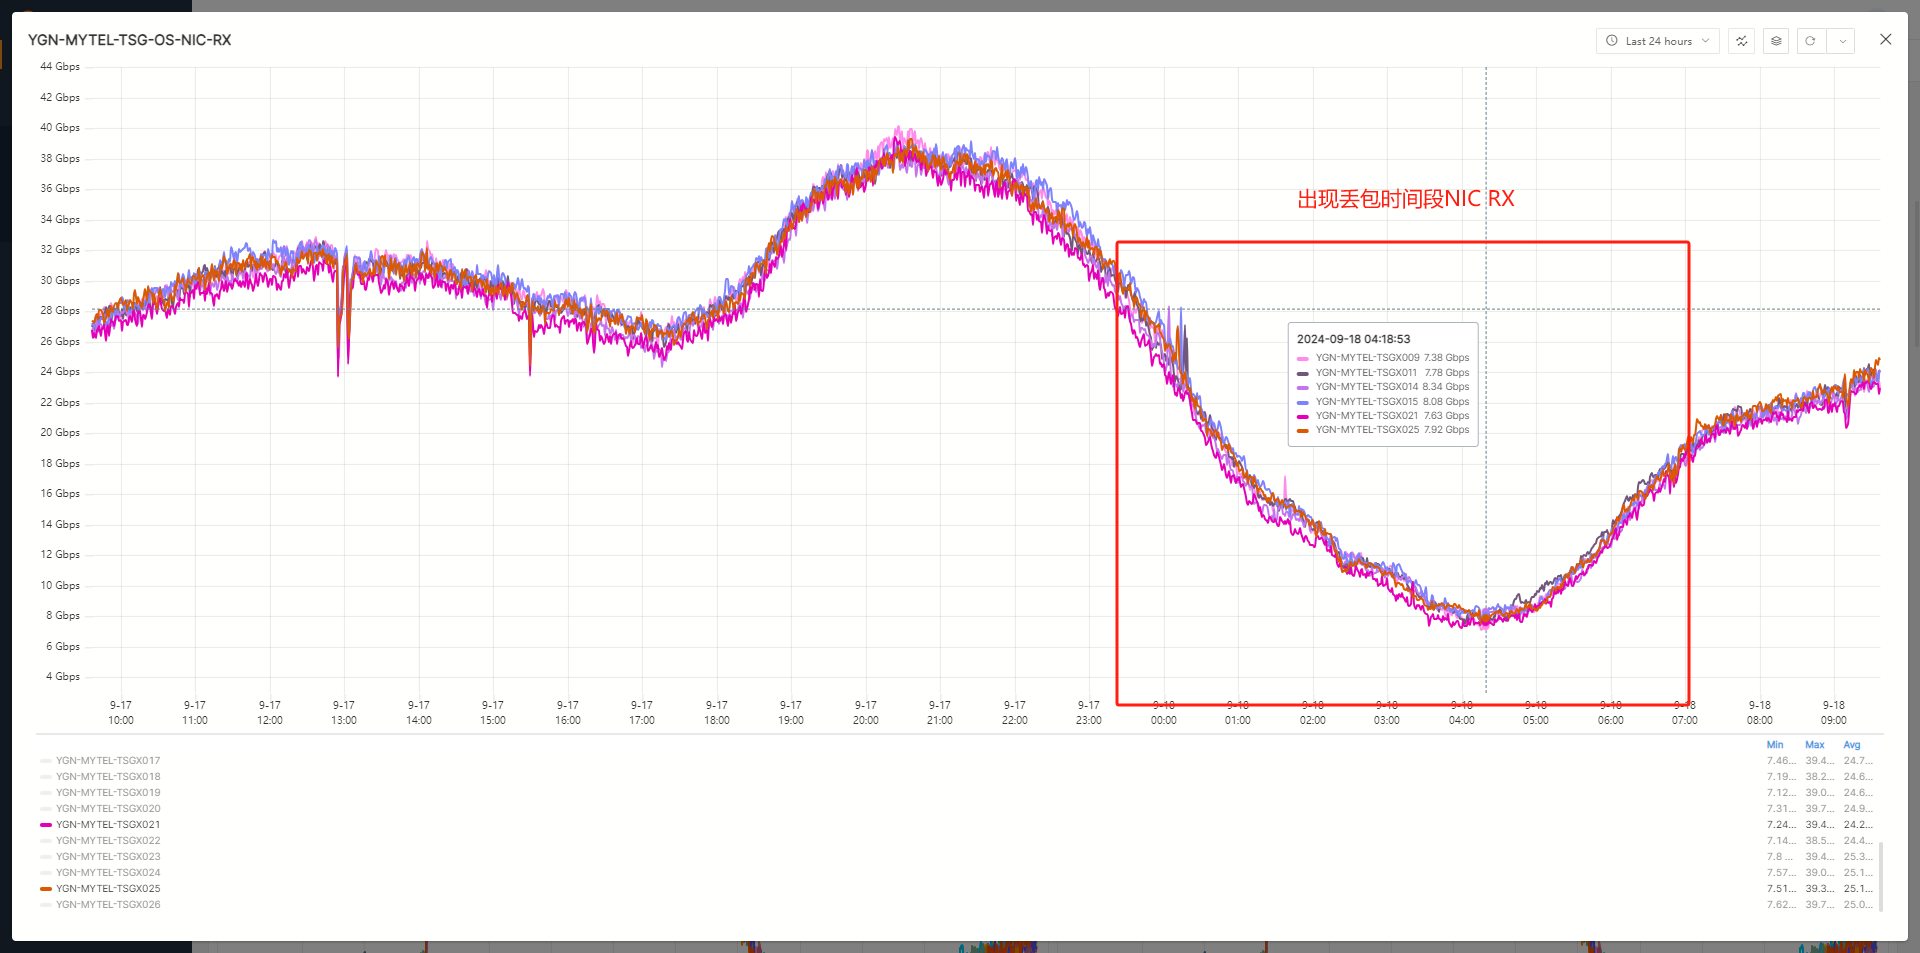Sort legend by the Avg column
Image resolution: width=1920 pixels, height=953 pixels.
pos(1852,745)
